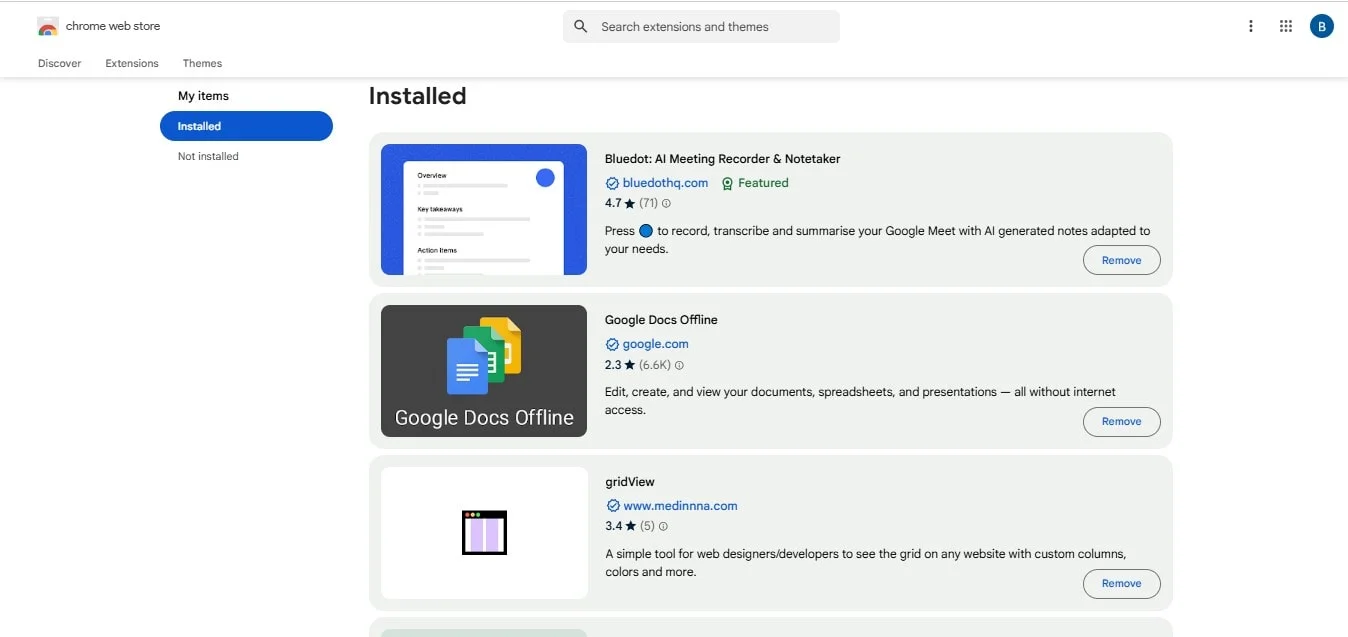The width and height of the screenshot is (1348, 637).
Task: Click the 2.3 star rating (6.6K)
Action: [x=637, y=365]
